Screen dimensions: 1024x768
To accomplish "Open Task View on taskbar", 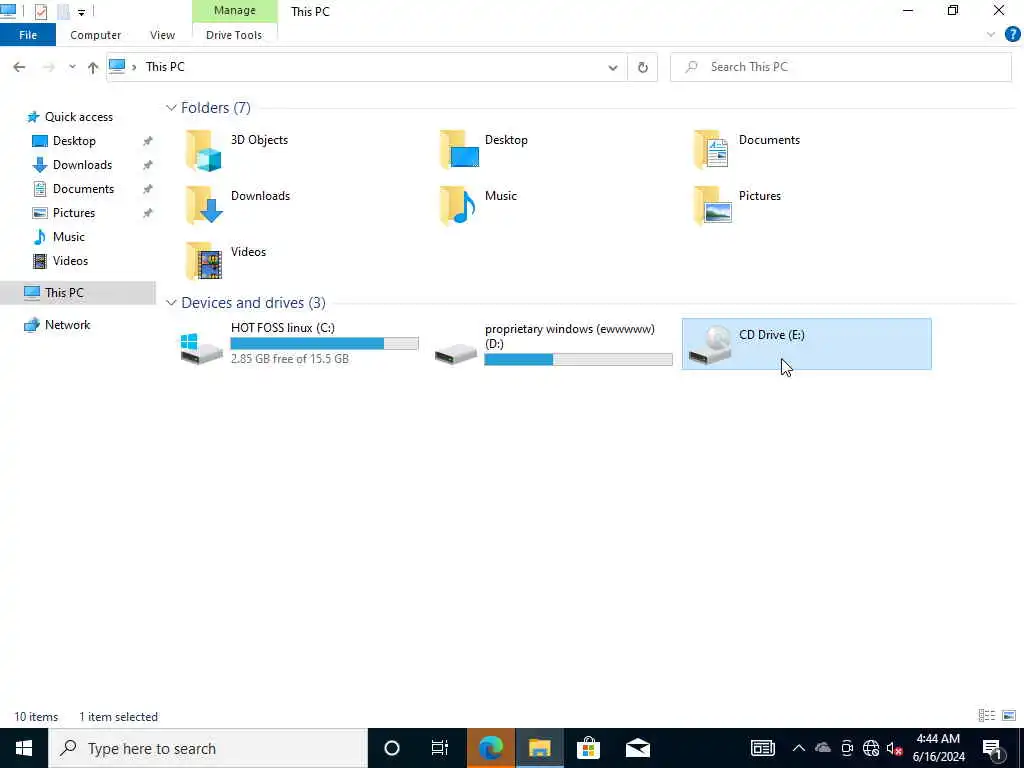I will [x=440, y=748].
